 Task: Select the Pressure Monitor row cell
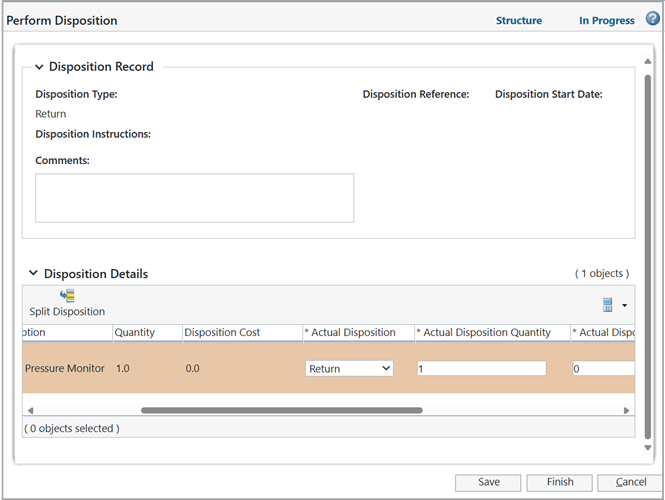pos(64,369)
